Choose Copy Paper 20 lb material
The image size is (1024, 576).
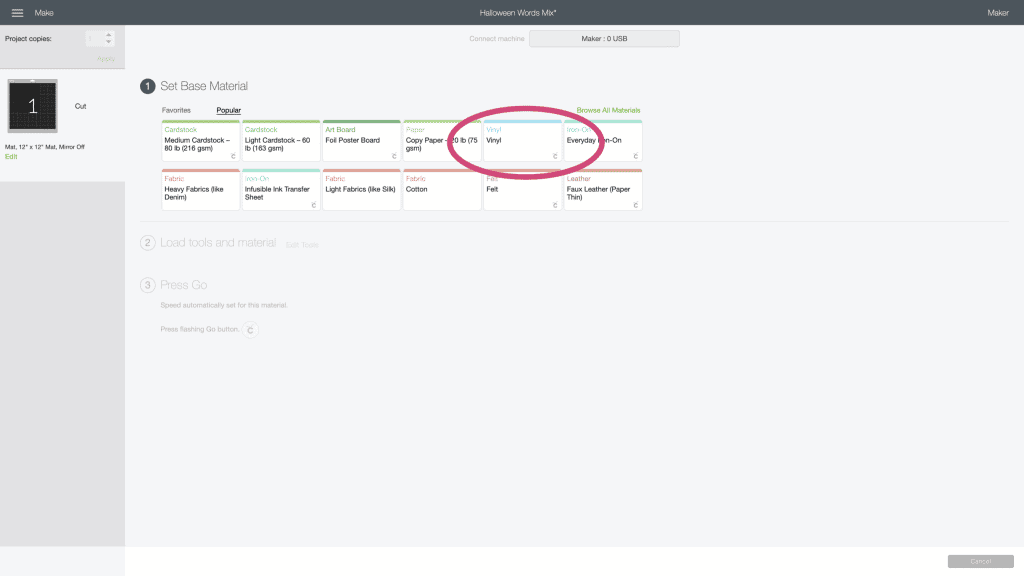[442, 140]
